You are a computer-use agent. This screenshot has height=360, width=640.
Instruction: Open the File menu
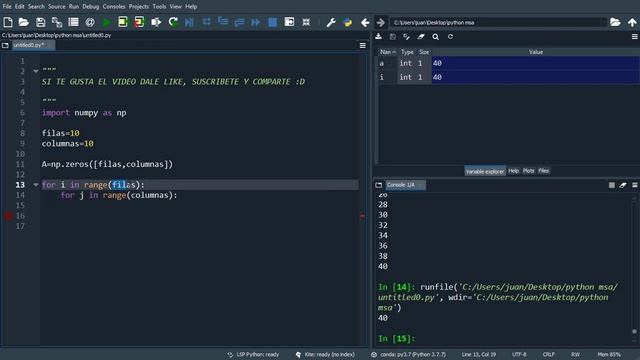pyautogui.click(x=7, y=7)
